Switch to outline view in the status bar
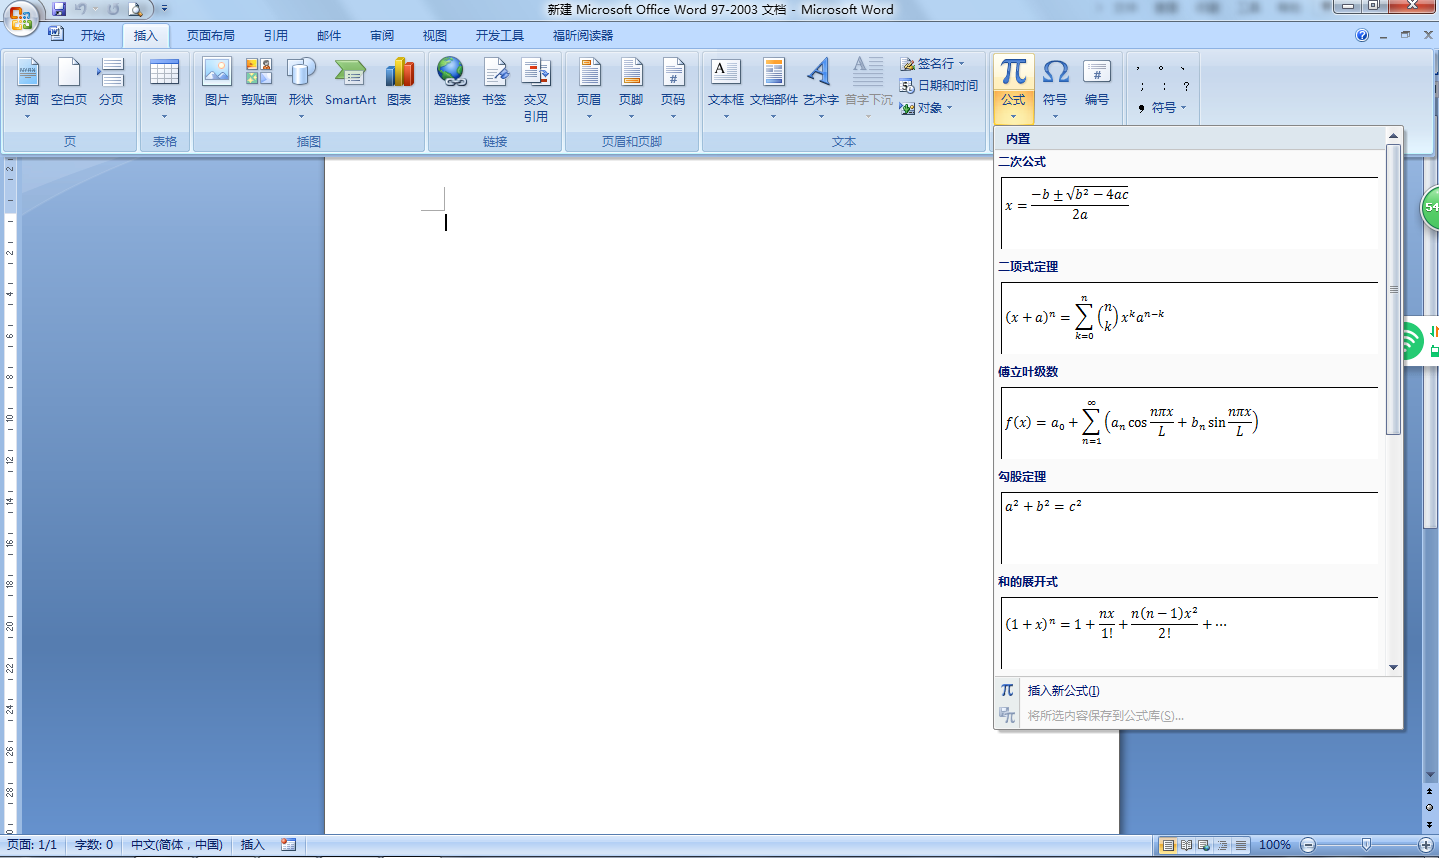This screenshot has height=858, width=1439. (1222, 845)
